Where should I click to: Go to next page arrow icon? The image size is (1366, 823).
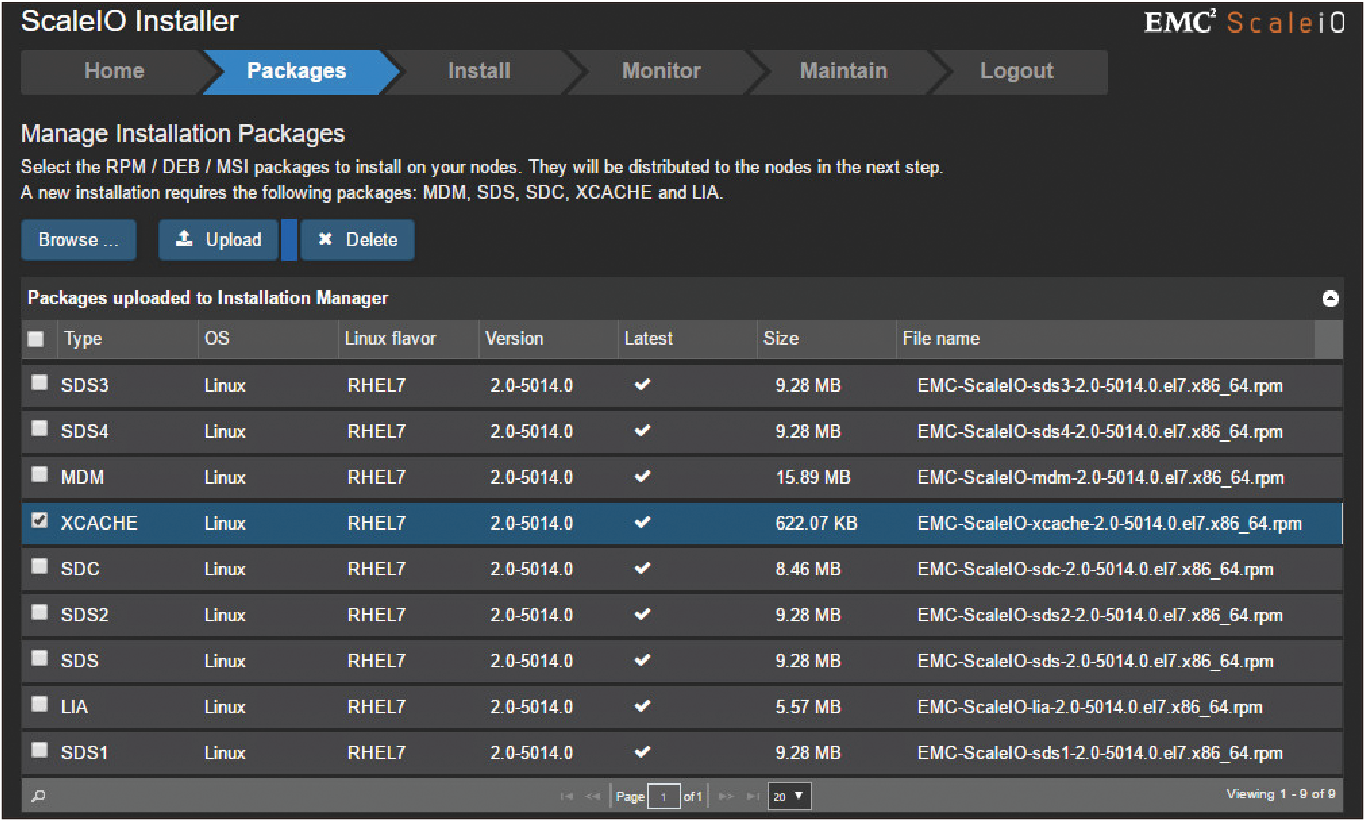727,797
